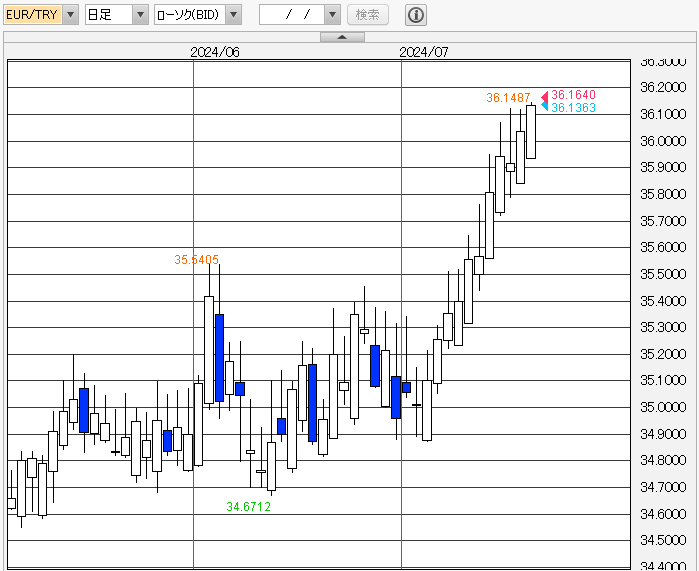Click the 35.2000 price axis label
Screen dimensions: 699x571
663,354
